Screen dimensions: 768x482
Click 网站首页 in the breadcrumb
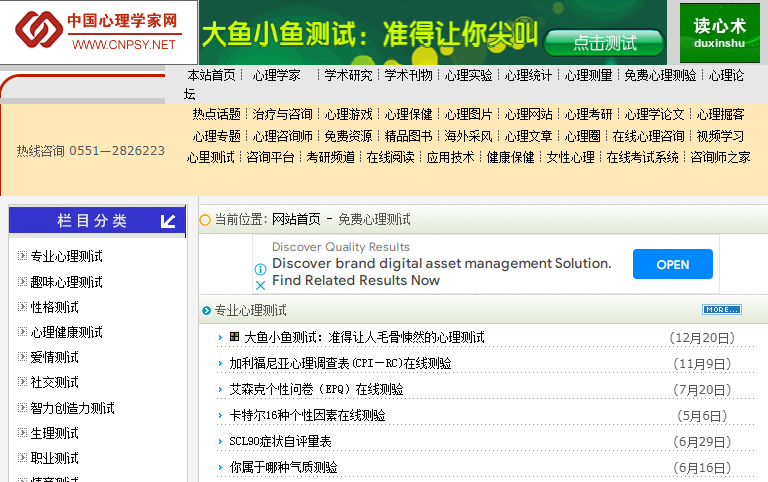[x=296, y=220]
